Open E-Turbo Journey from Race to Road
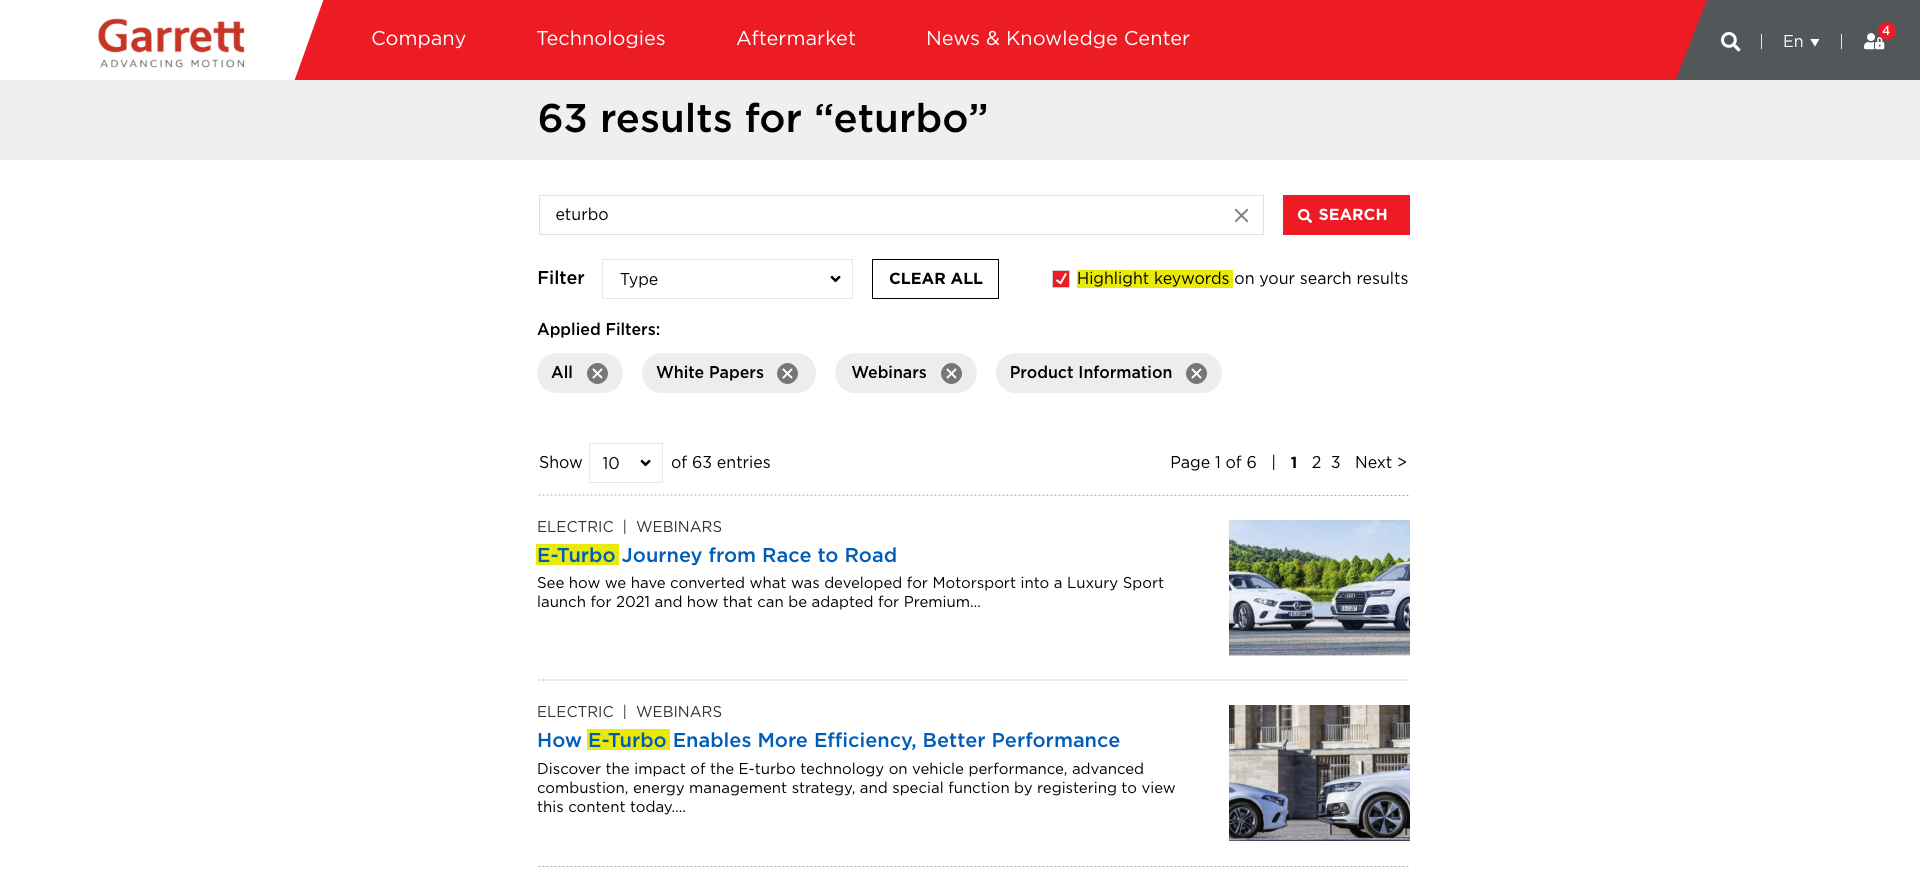Screen dimensions: 1920x874 click(x=717, y=555)
